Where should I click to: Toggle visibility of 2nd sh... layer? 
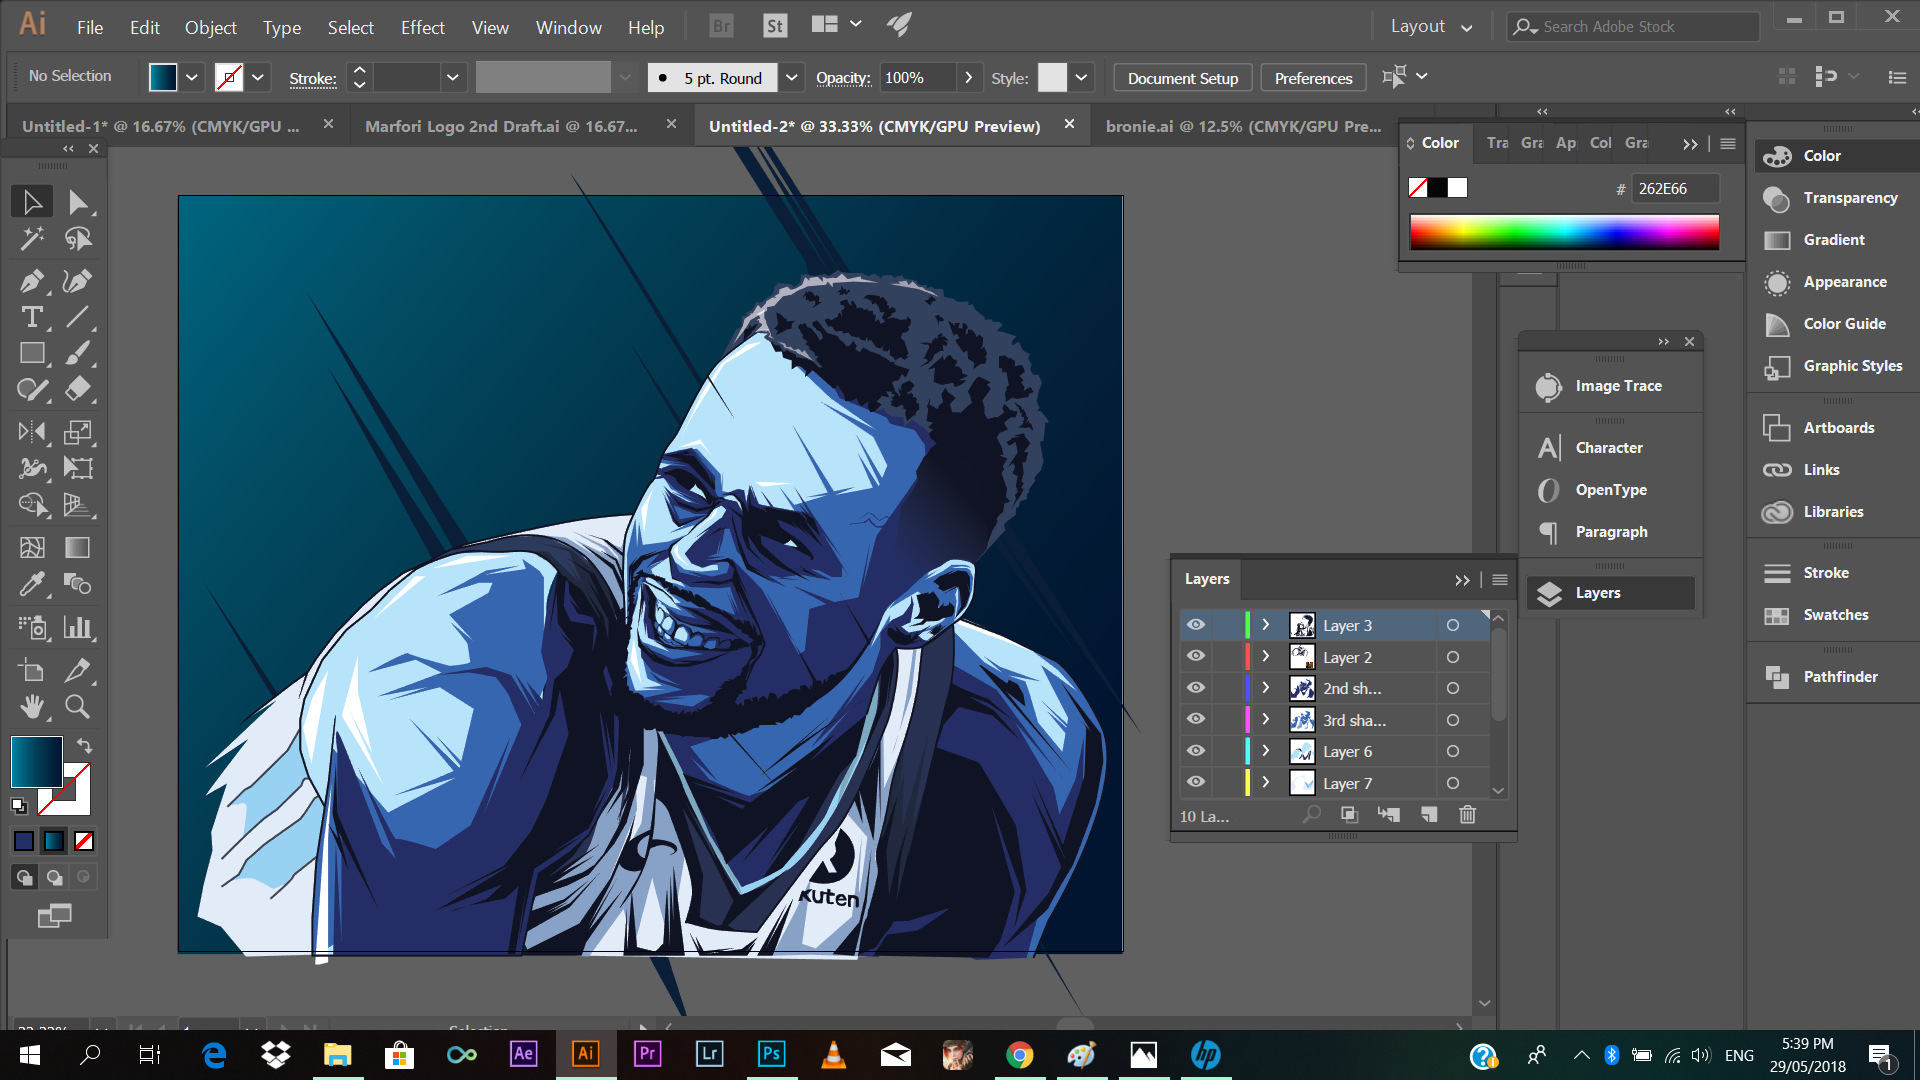pyautogui.click(x=1196, y=688)
